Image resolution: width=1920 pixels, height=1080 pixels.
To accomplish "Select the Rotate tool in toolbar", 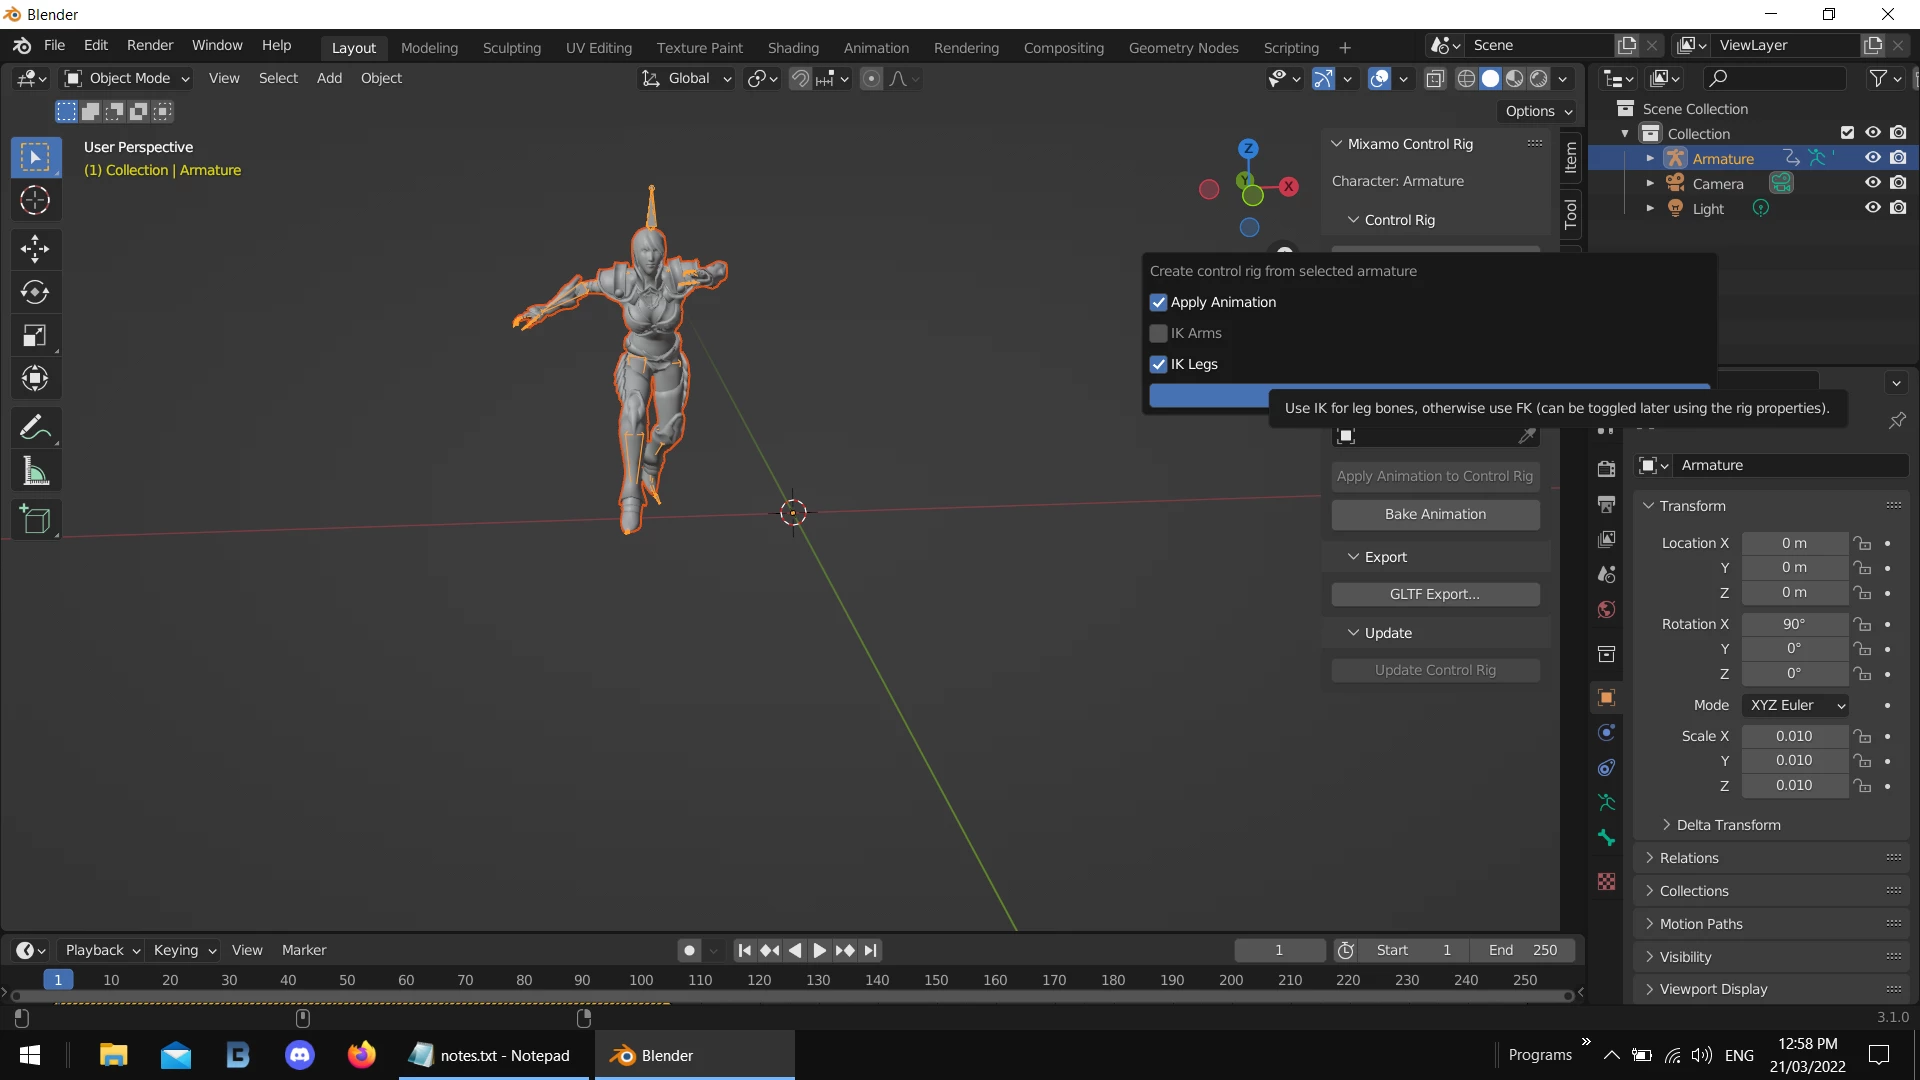I will pyautogui.click(x=35, y=292).
